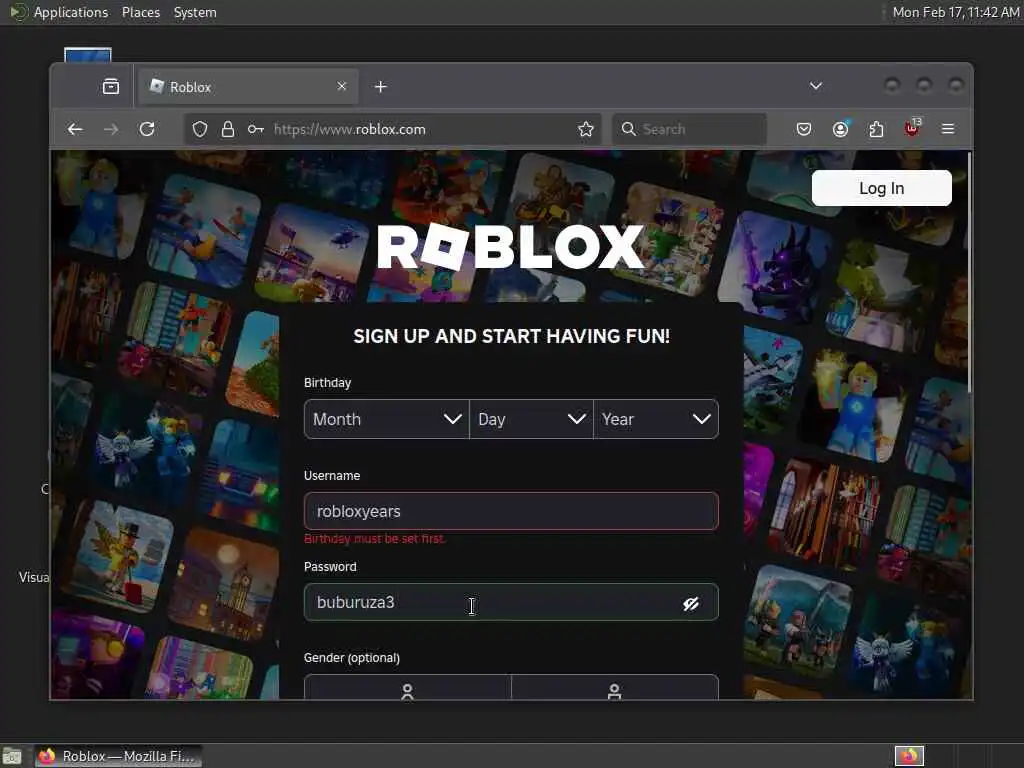
Task: Select the Roblox browser tab
Action: pyautogui.click(x=248, y=87)
